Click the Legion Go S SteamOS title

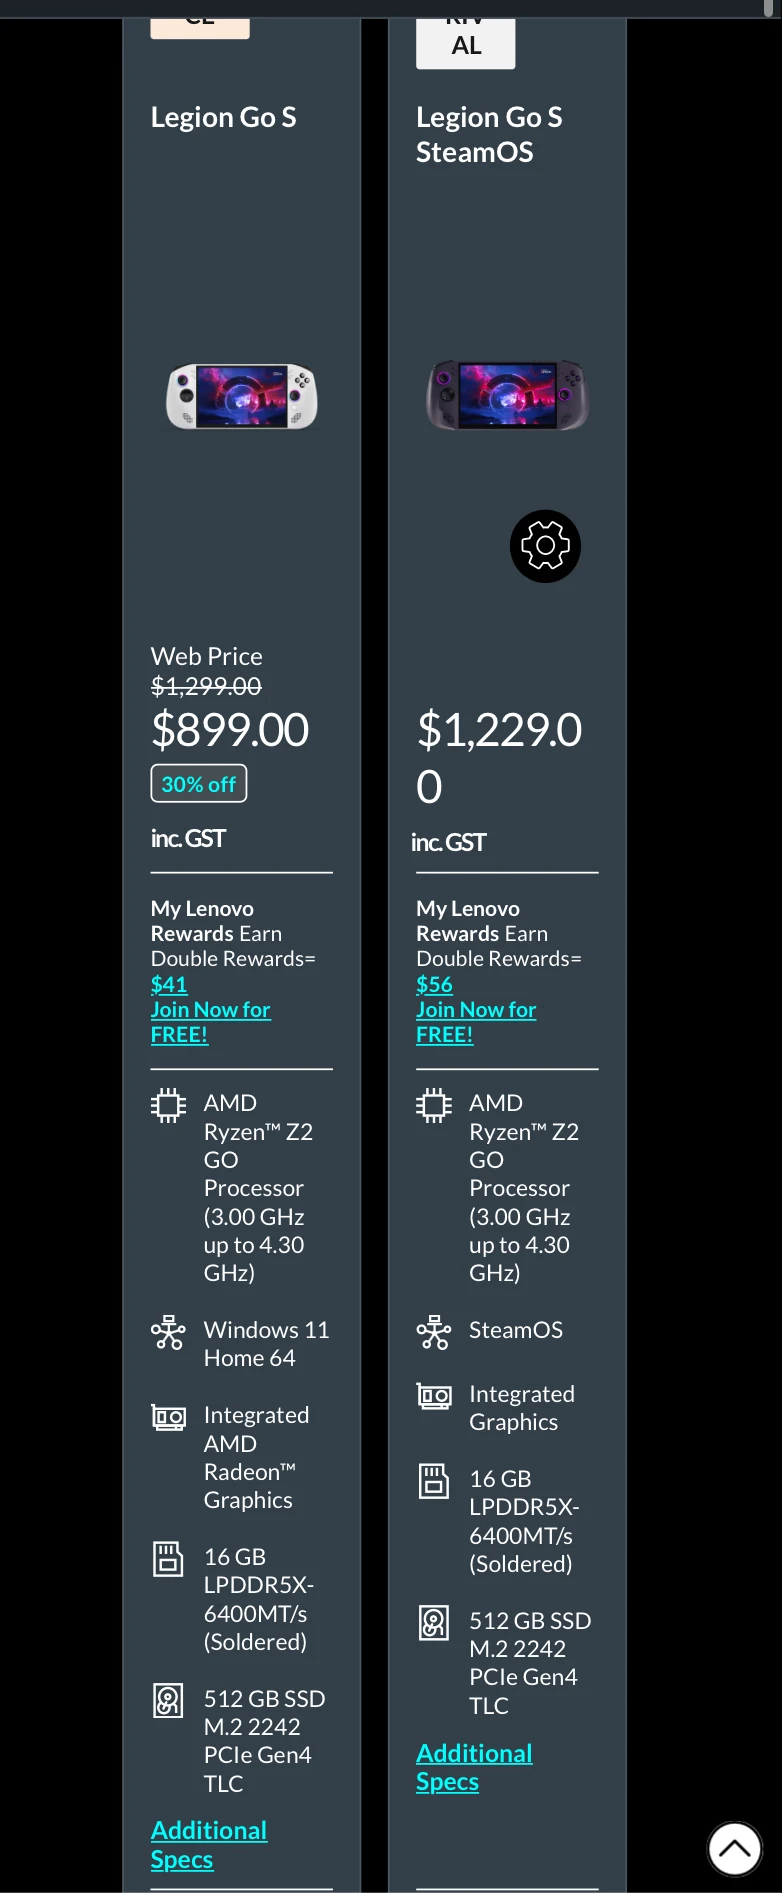489,135
